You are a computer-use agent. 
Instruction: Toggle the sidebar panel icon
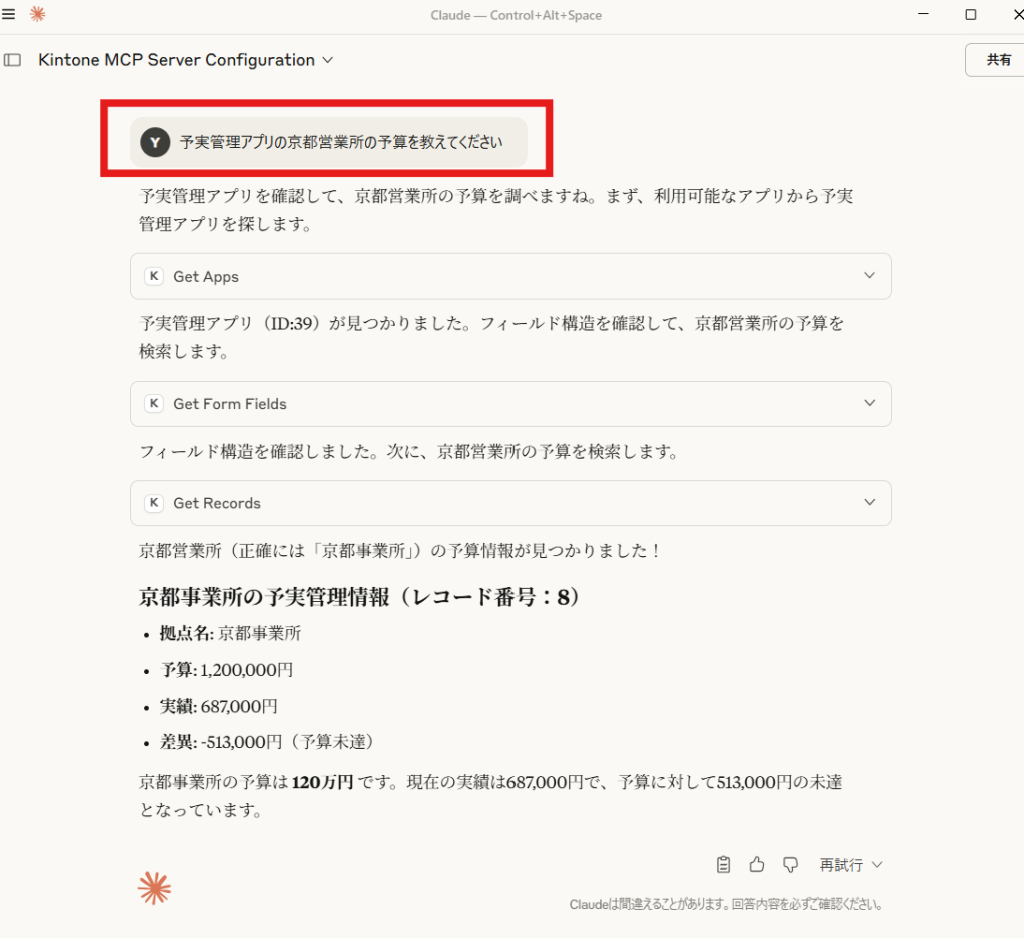click(x=12, y=60)
